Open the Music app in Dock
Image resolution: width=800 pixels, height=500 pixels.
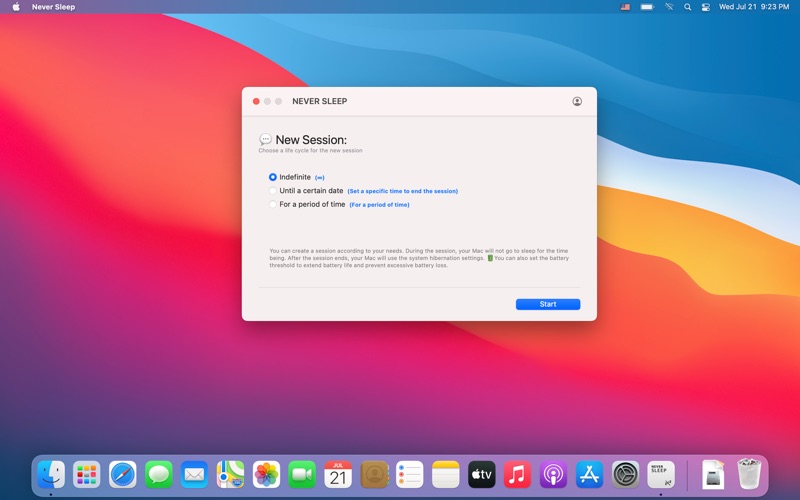click(x=517, y=474)
